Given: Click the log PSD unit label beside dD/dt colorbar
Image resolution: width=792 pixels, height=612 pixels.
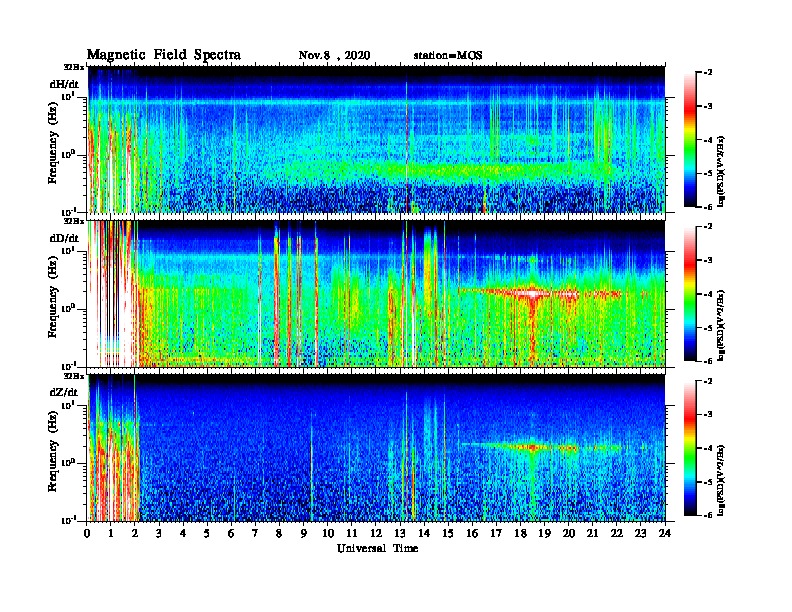Looking at the screenshot, I should (x=721, y=325).
